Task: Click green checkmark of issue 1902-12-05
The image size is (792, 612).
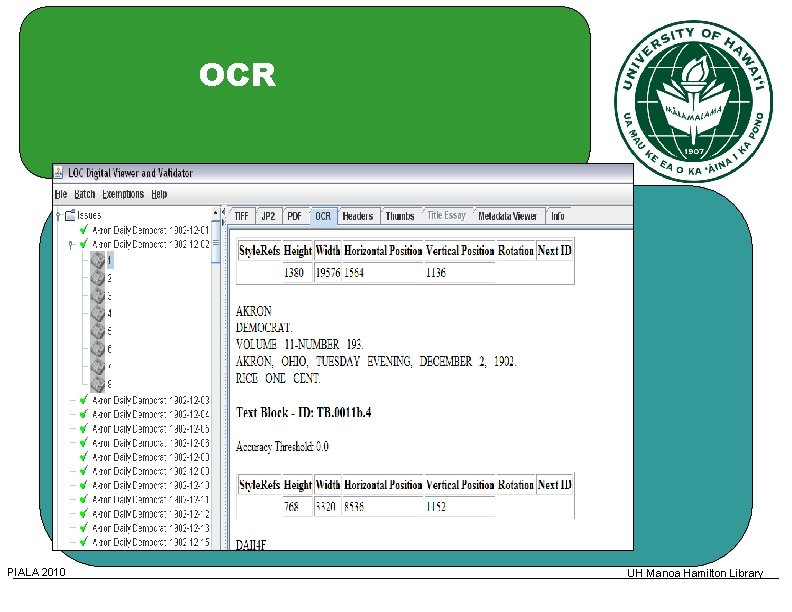Action: [84, 428]
